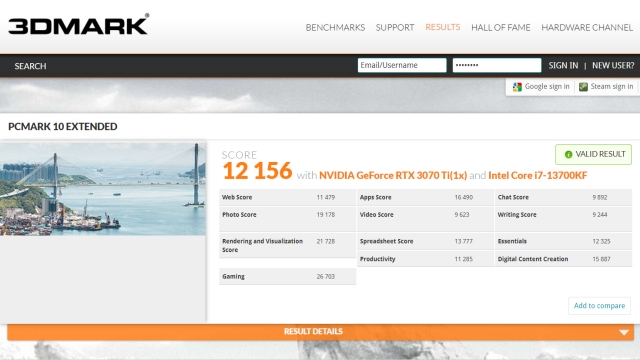Click the Digital Content Creation value 15 887
640x360 pixels.
tap(601, 259)
